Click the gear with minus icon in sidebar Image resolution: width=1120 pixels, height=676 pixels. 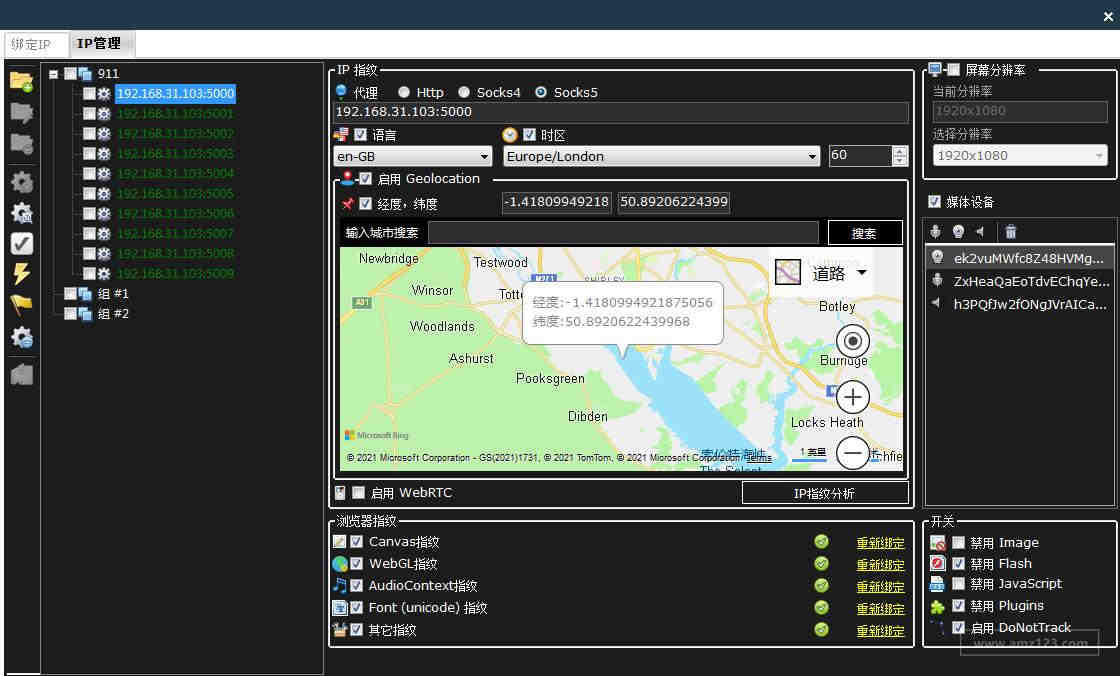21,337
